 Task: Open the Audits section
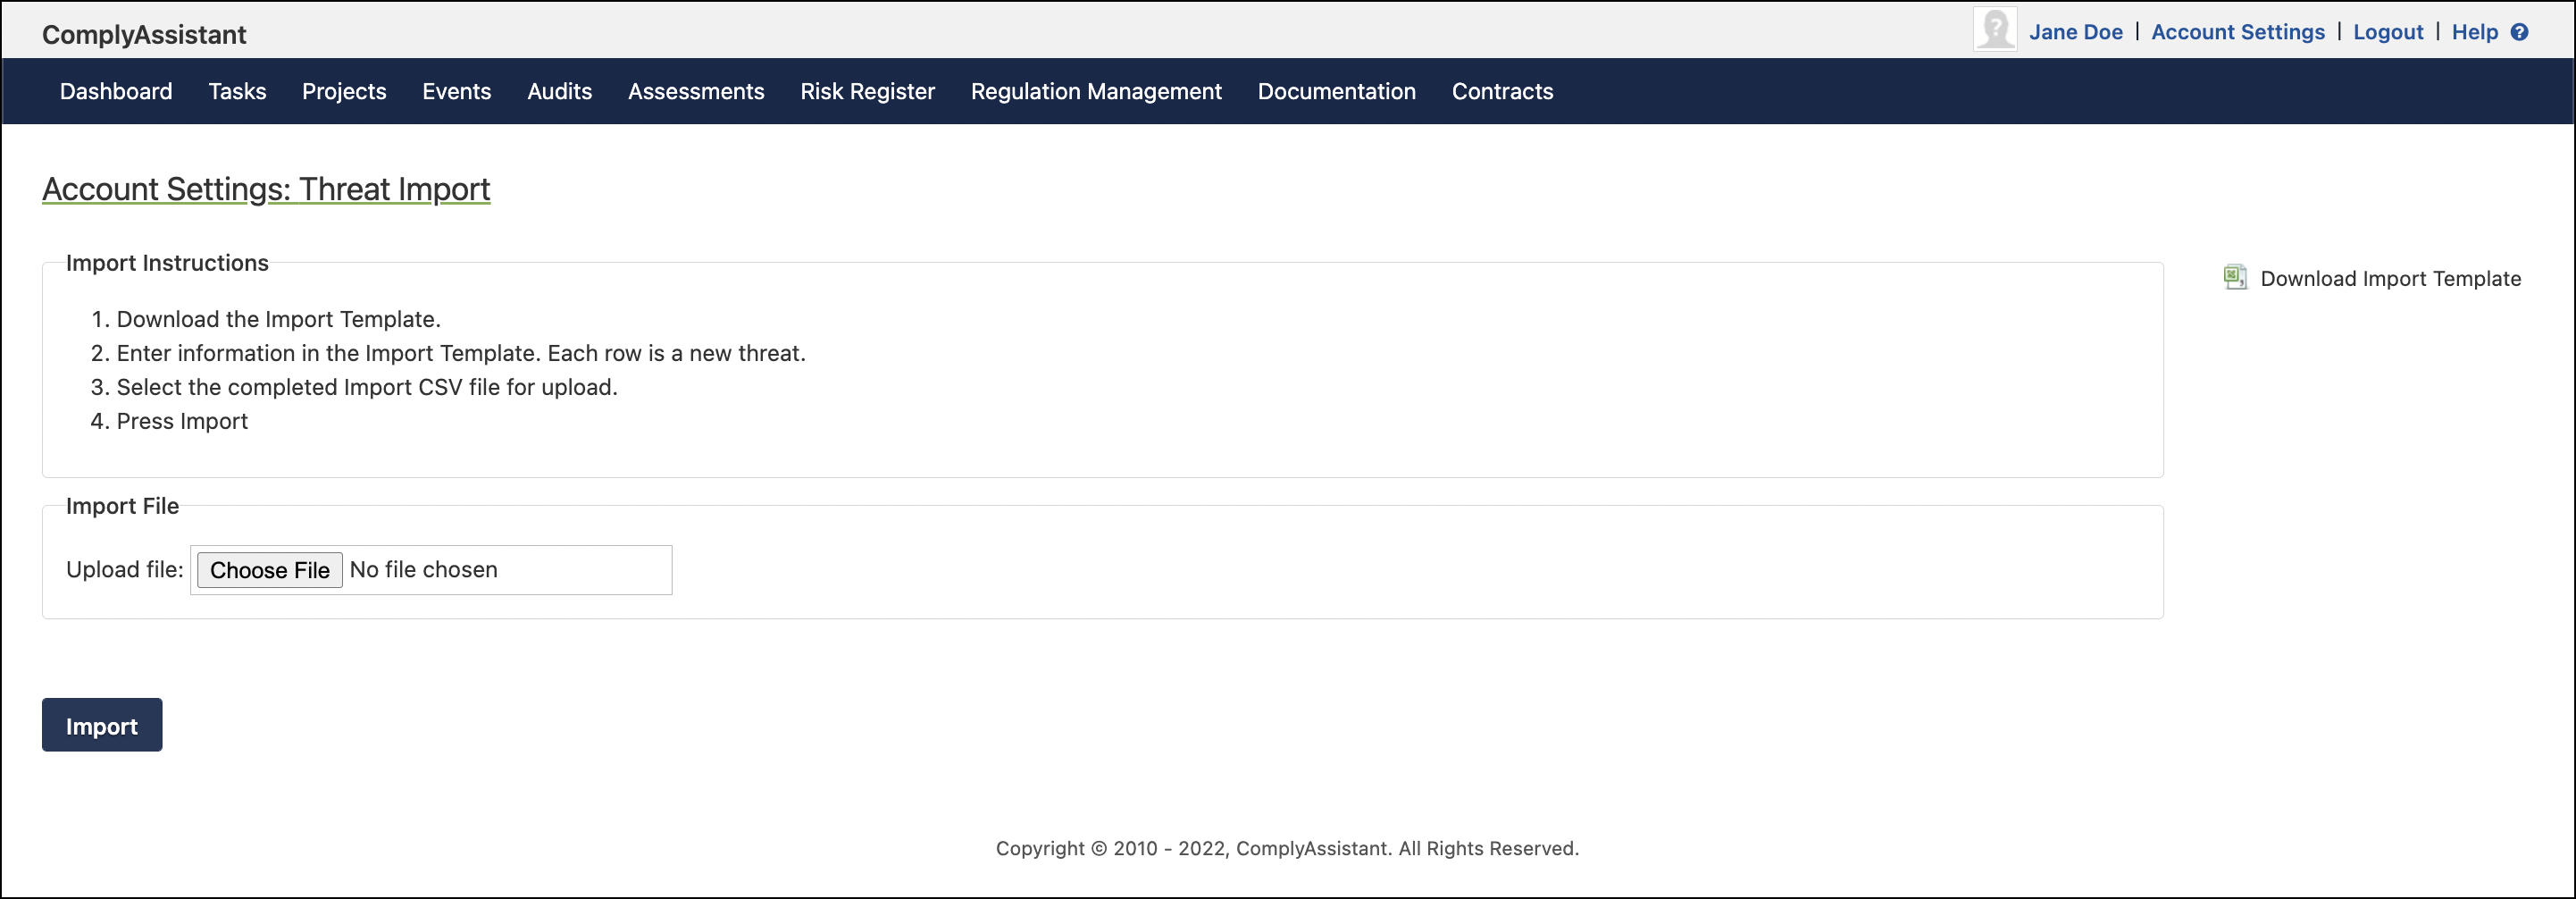(x=559, y=91)
